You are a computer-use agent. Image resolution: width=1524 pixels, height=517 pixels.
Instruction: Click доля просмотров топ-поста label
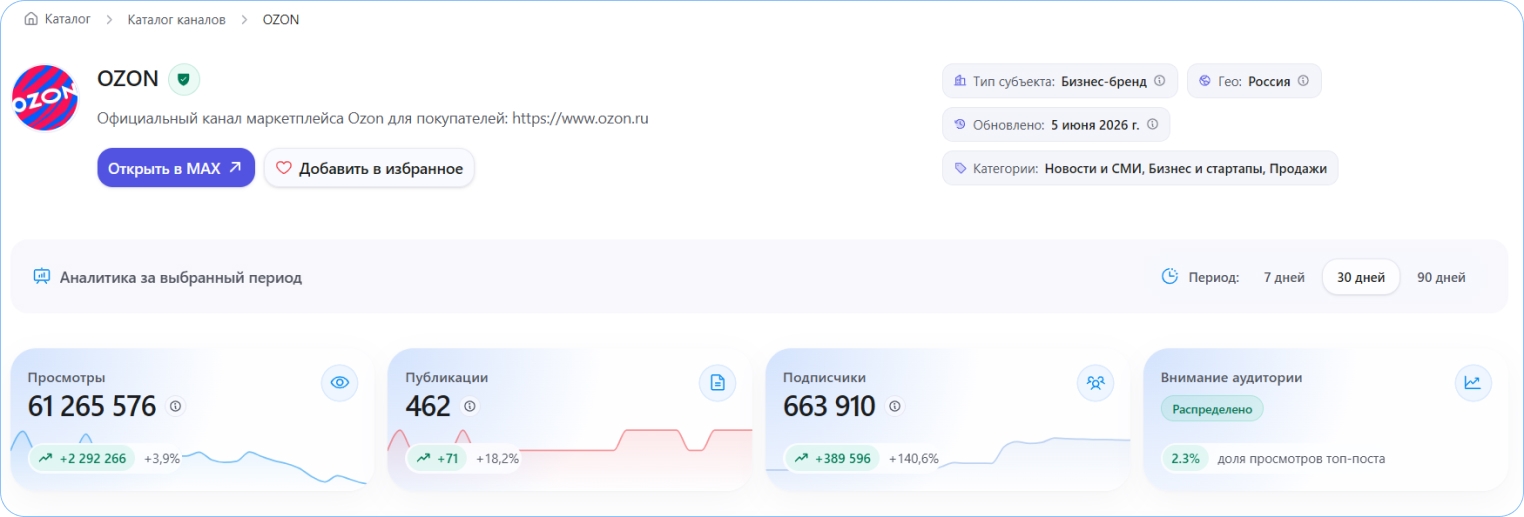pos(1301,459)
